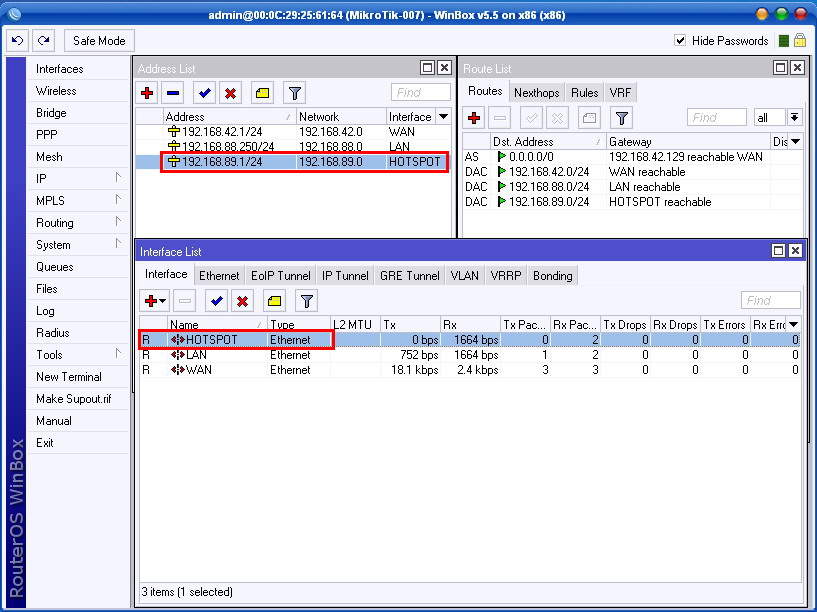Click remove icon in Route List toolbar
This screenshot has width=817, height=612.
(500, 118)
